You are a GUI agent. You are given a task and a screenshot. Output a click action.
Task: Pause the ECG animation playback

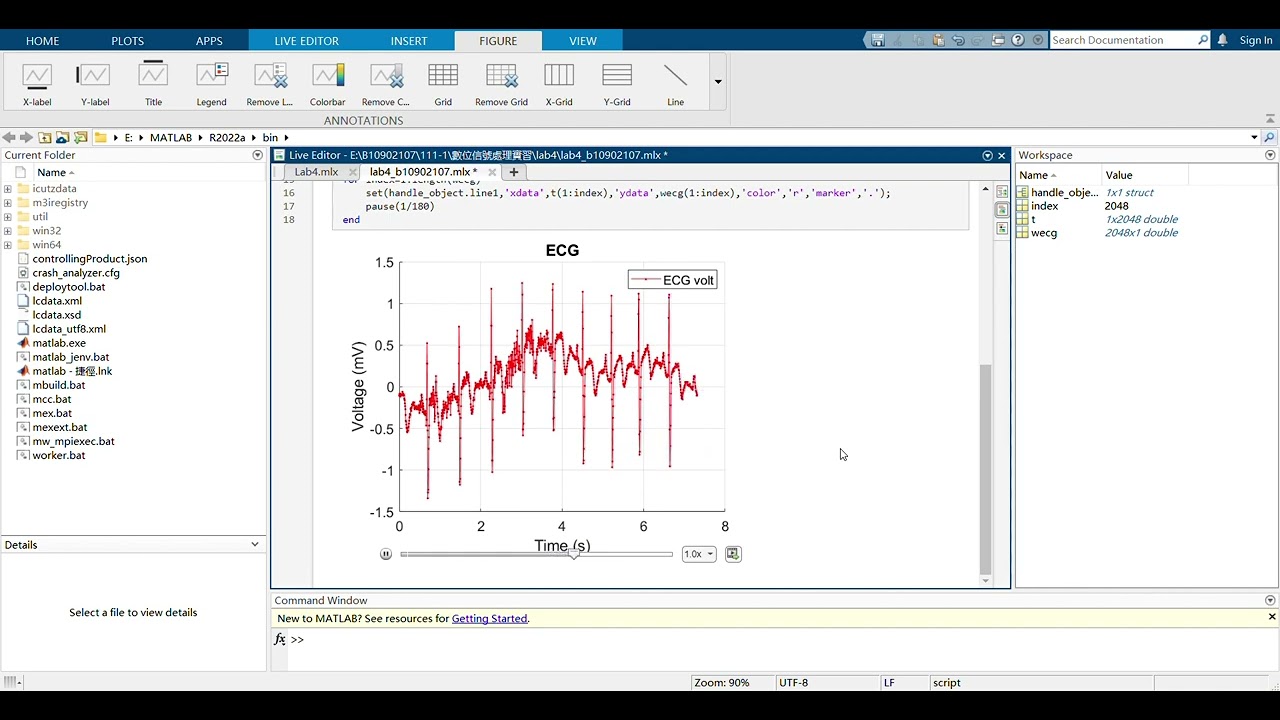point(386,554)
